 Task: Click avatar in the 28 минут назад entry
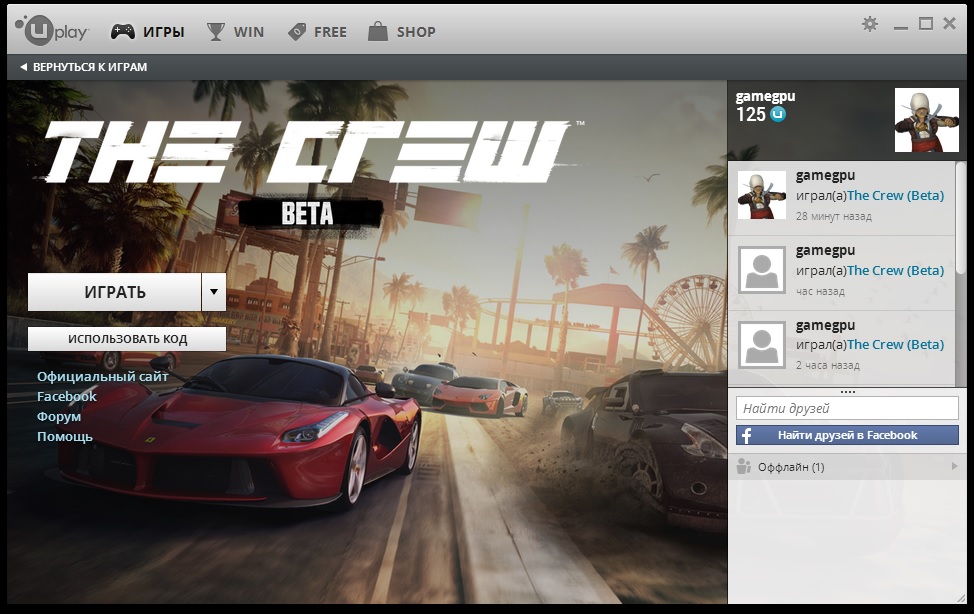pos(762,195)
